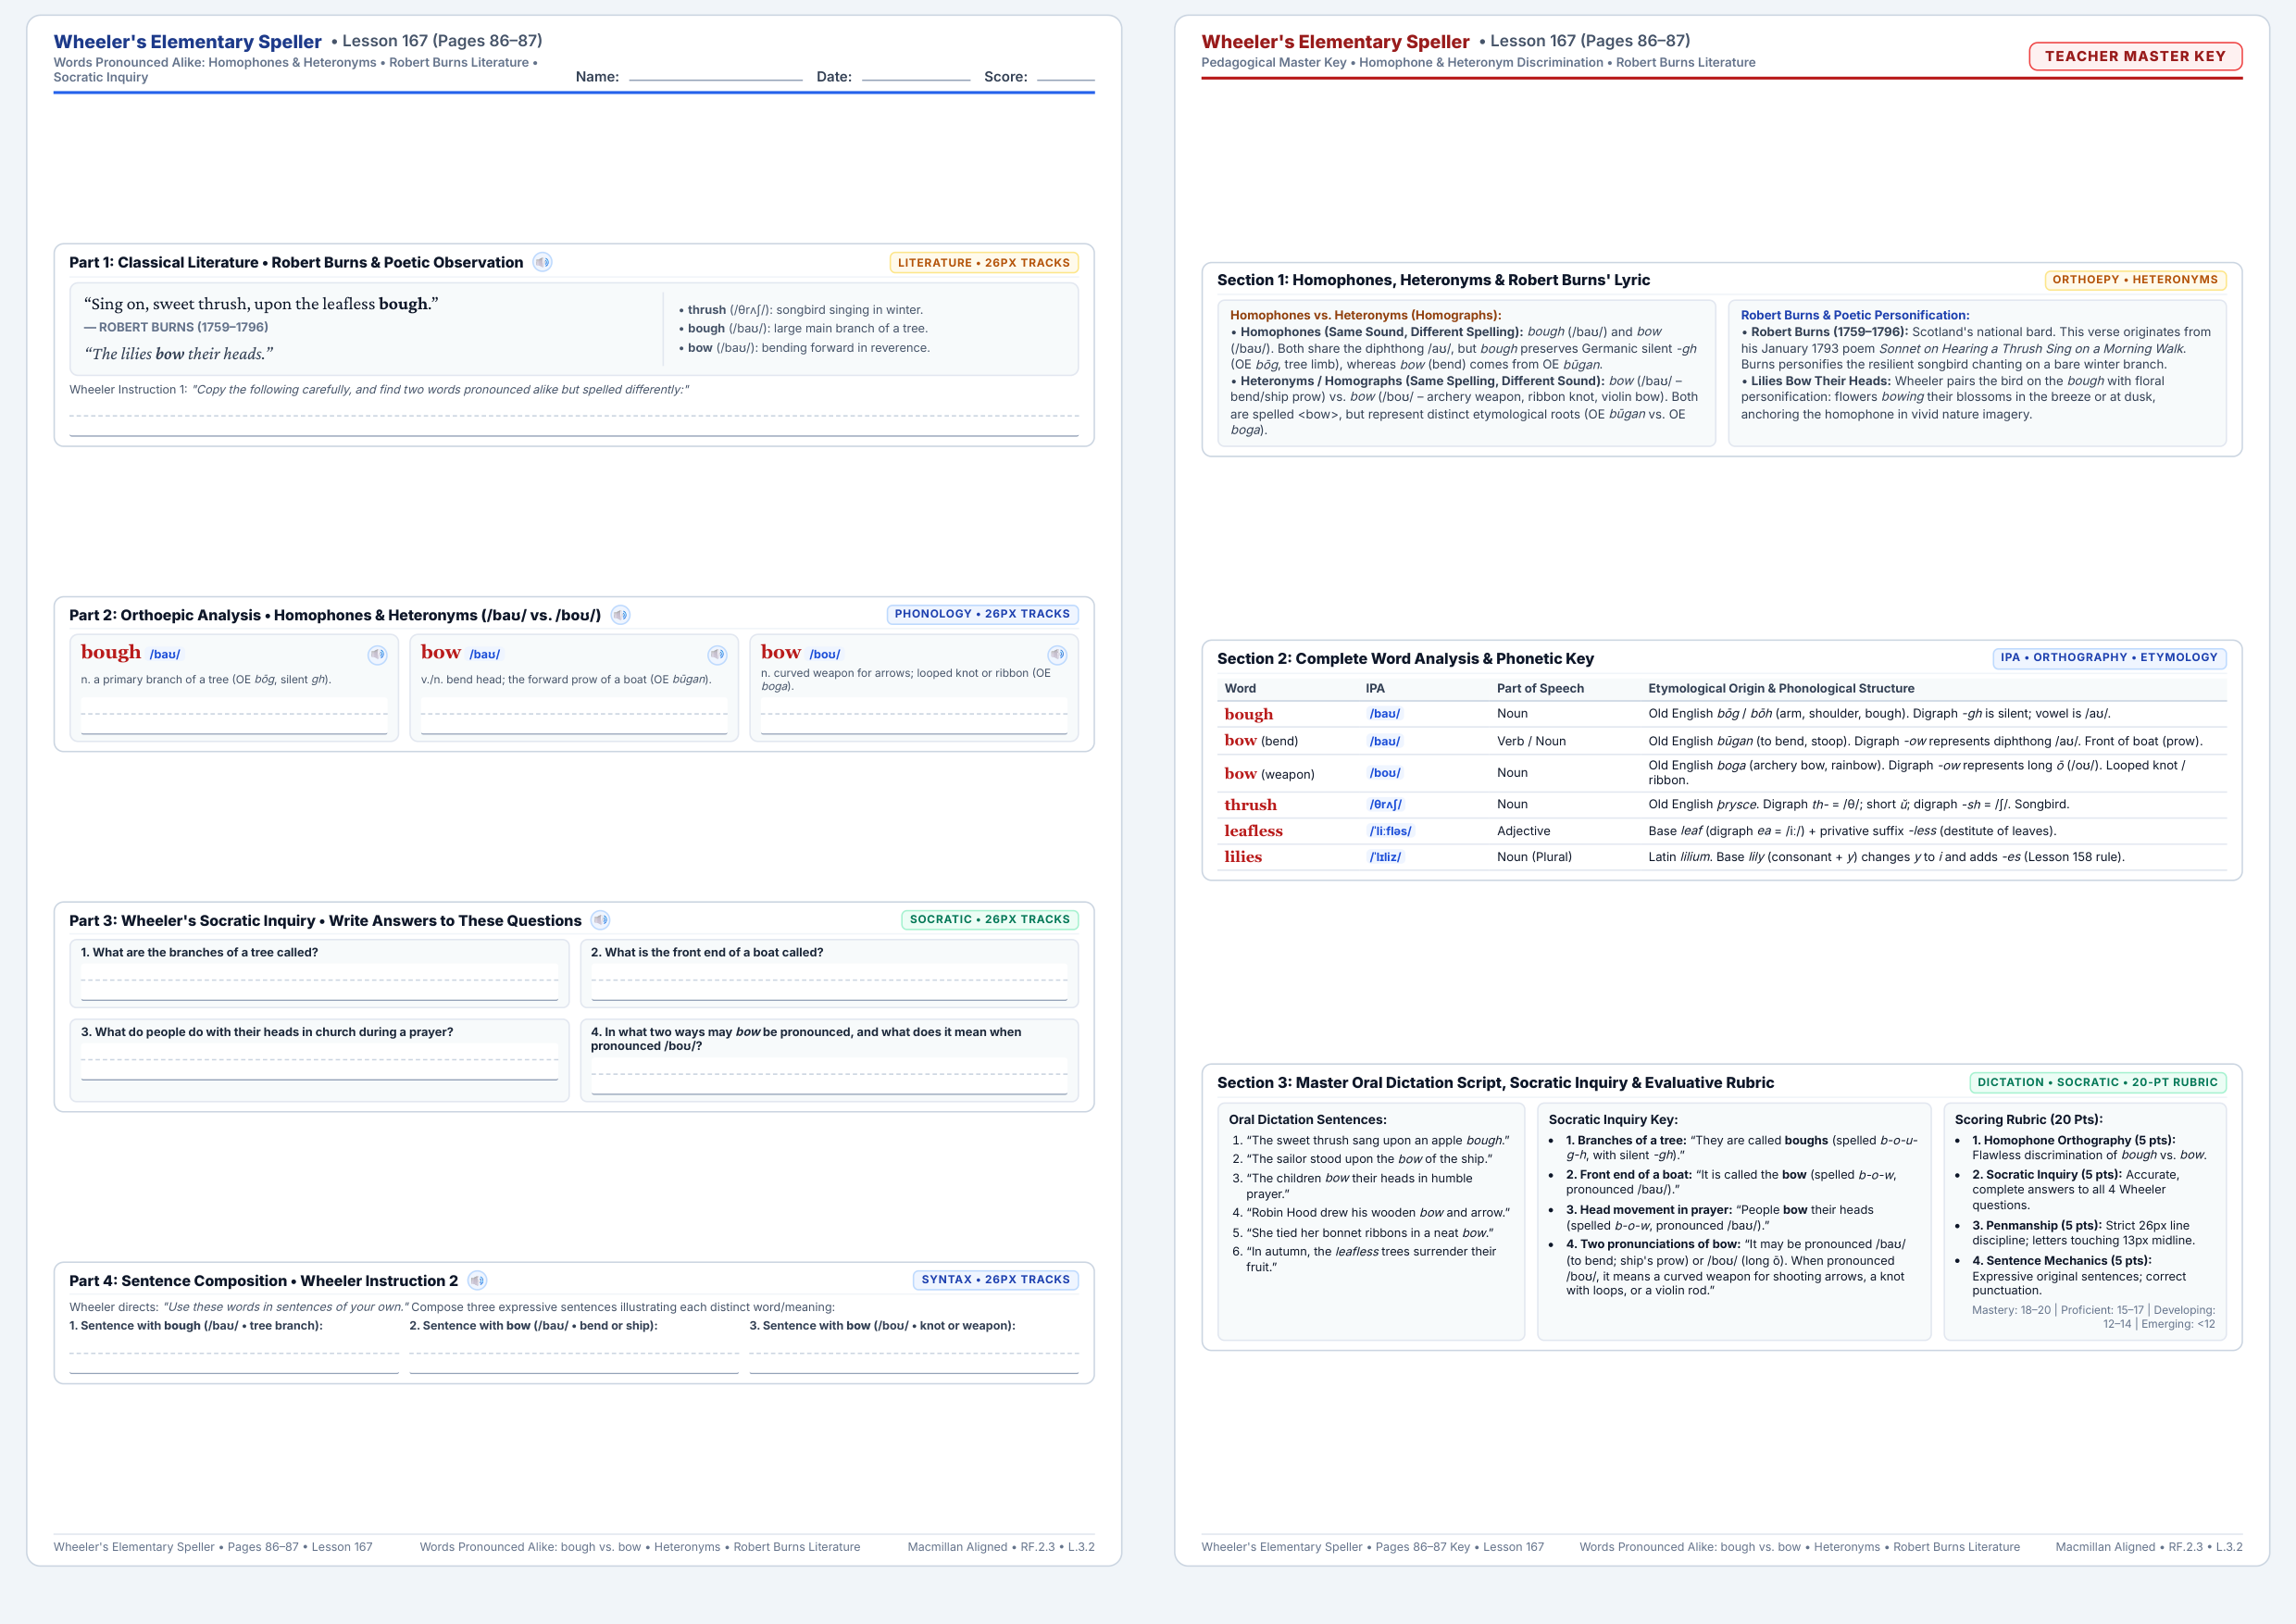Click the /bou/ IPA chip in the bow (weapon) row
The image size is (2296, 1624).
coord(1385,773)
